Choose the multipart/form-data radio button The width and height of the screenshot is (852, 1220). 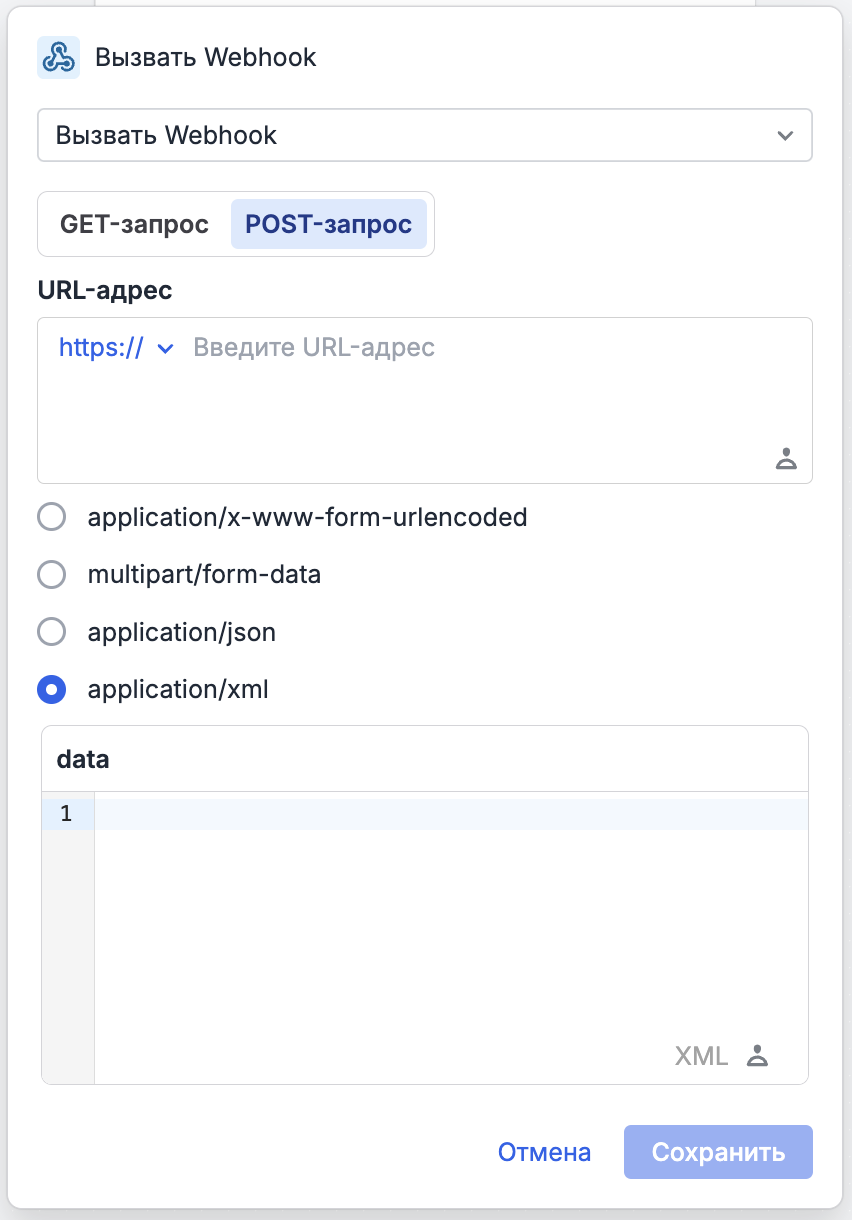click(x=51, y=575)
